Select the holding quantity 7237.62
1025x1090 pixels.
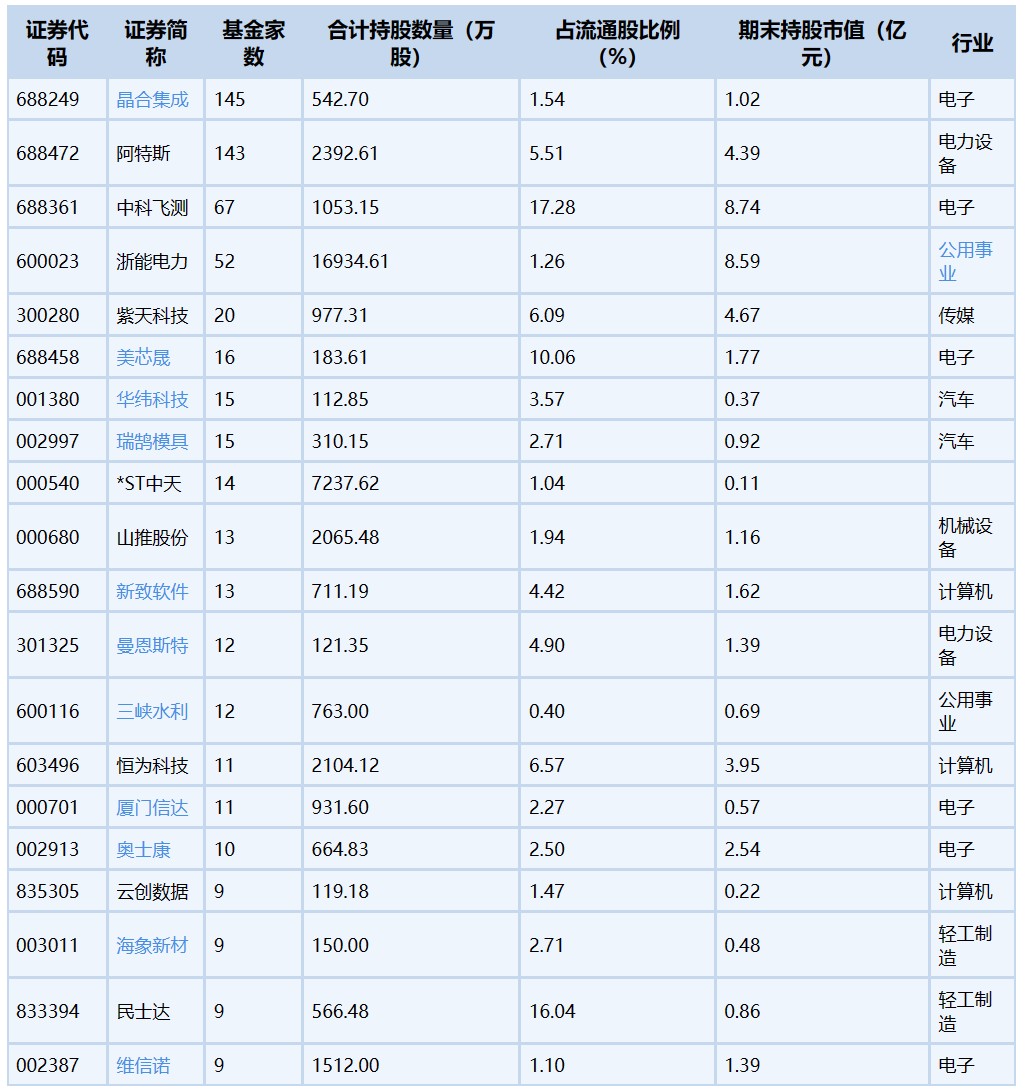pyautogui.click(x=346, y=483)
